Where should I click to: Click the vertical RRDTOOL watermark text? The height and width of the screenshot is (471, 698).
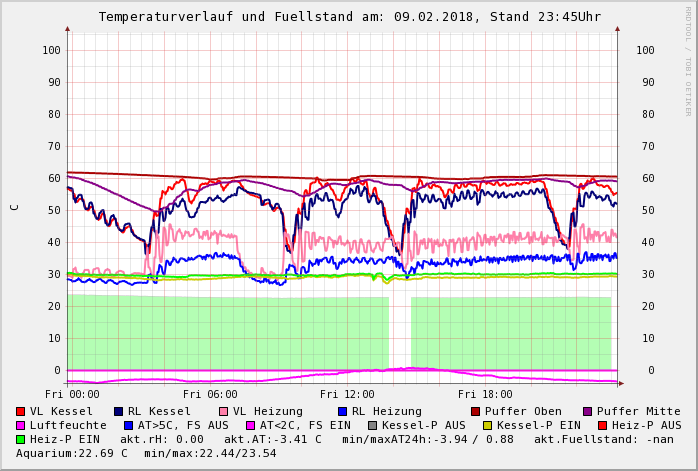click(x=688, y=60)
